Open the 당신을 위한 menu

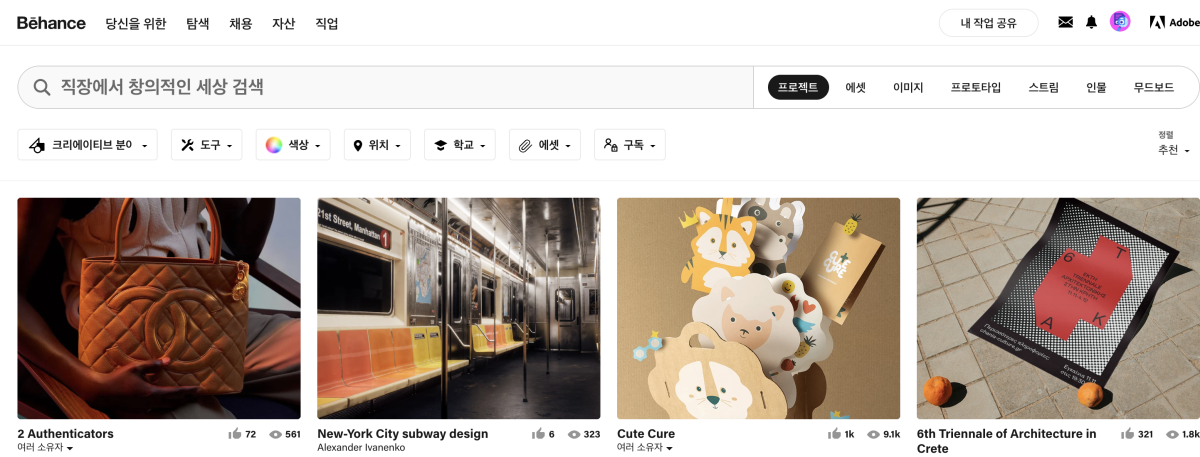click(x=136, y=23)
